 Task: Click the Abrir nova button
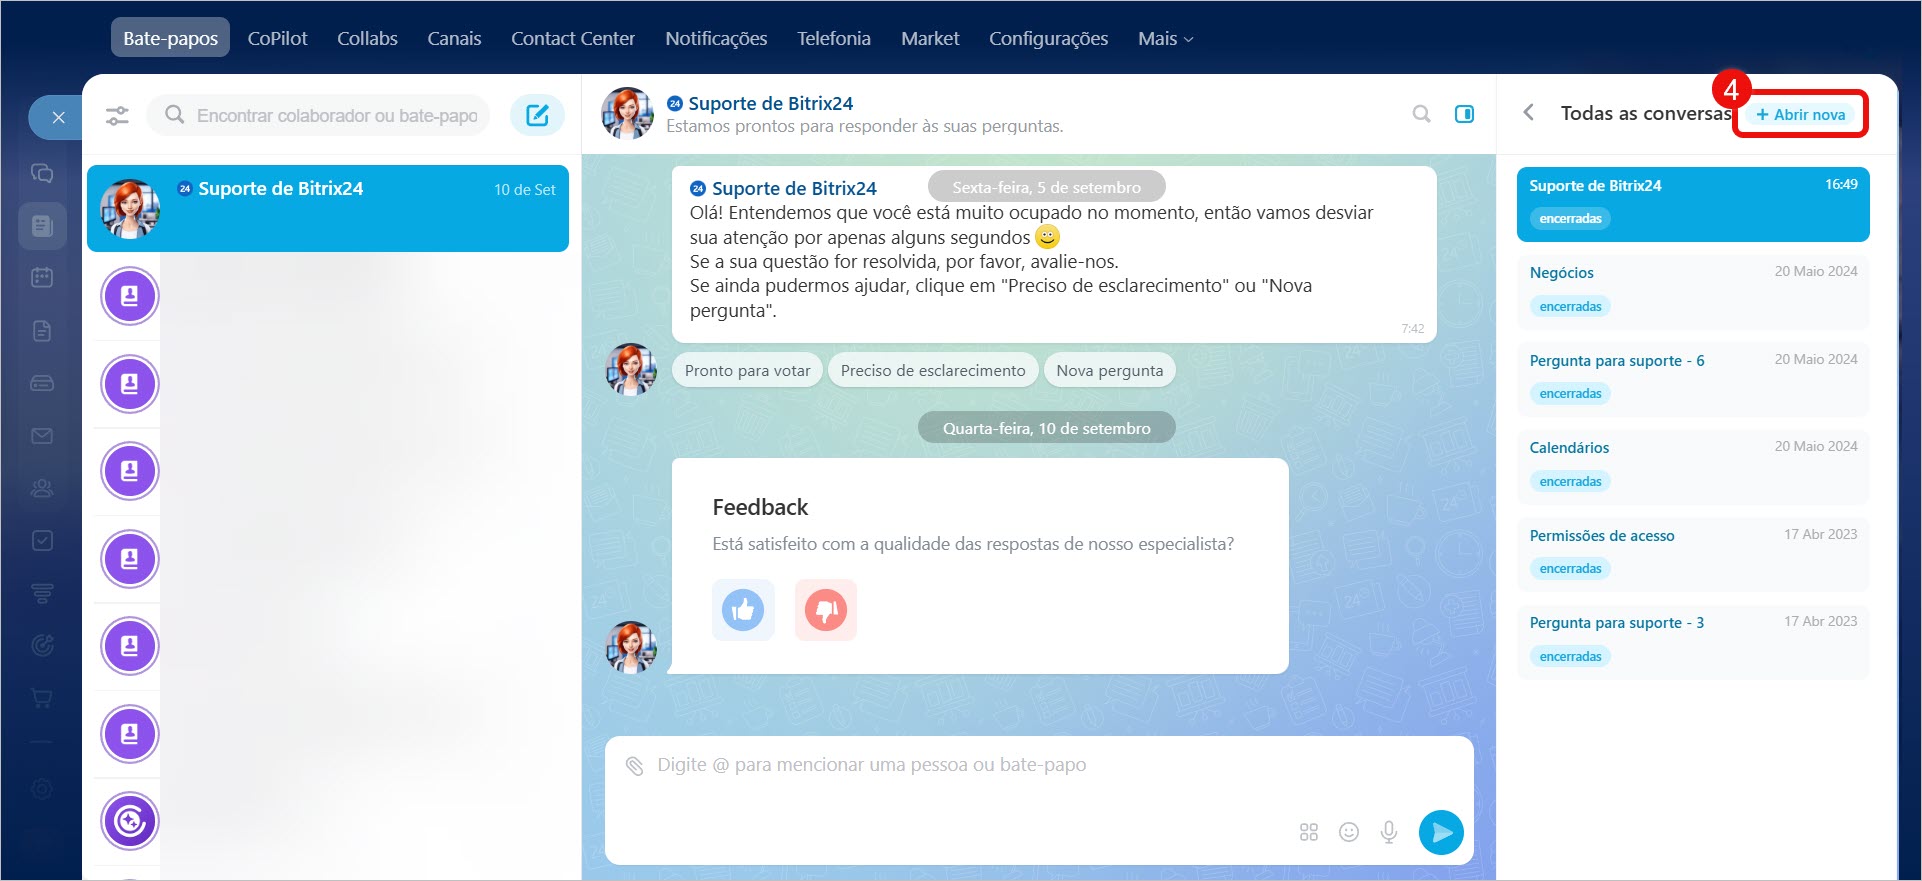pyautogui.click(x=1801, y=115)
